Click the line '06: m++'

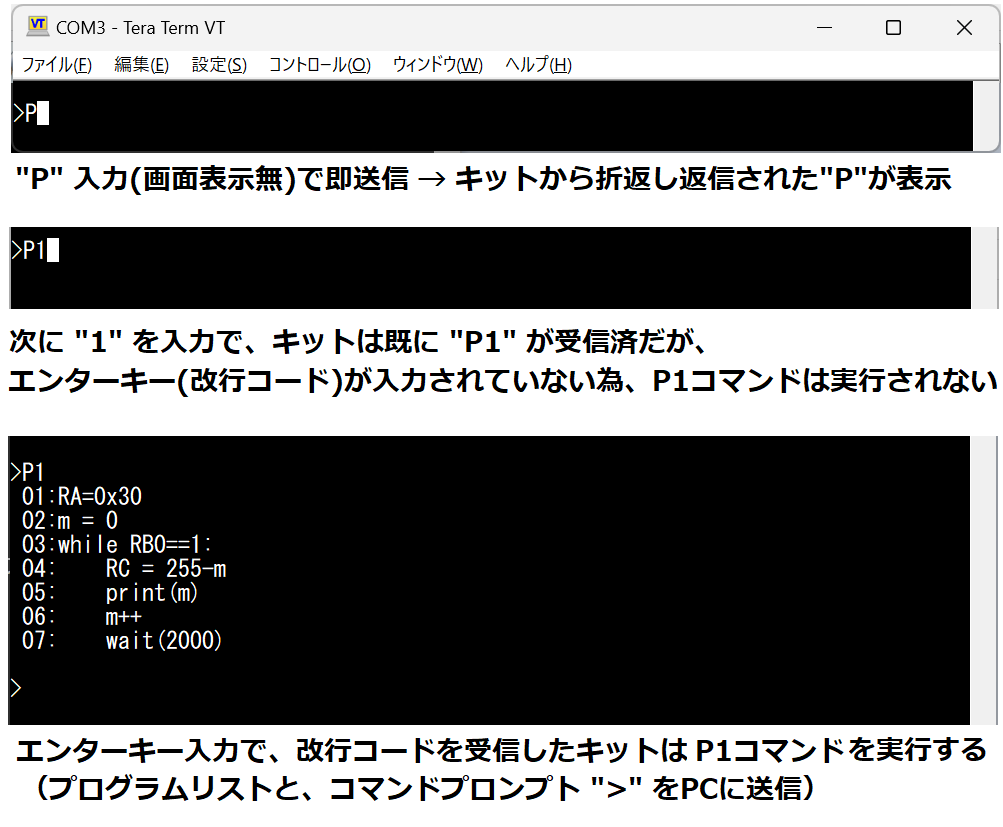point(81,617)
